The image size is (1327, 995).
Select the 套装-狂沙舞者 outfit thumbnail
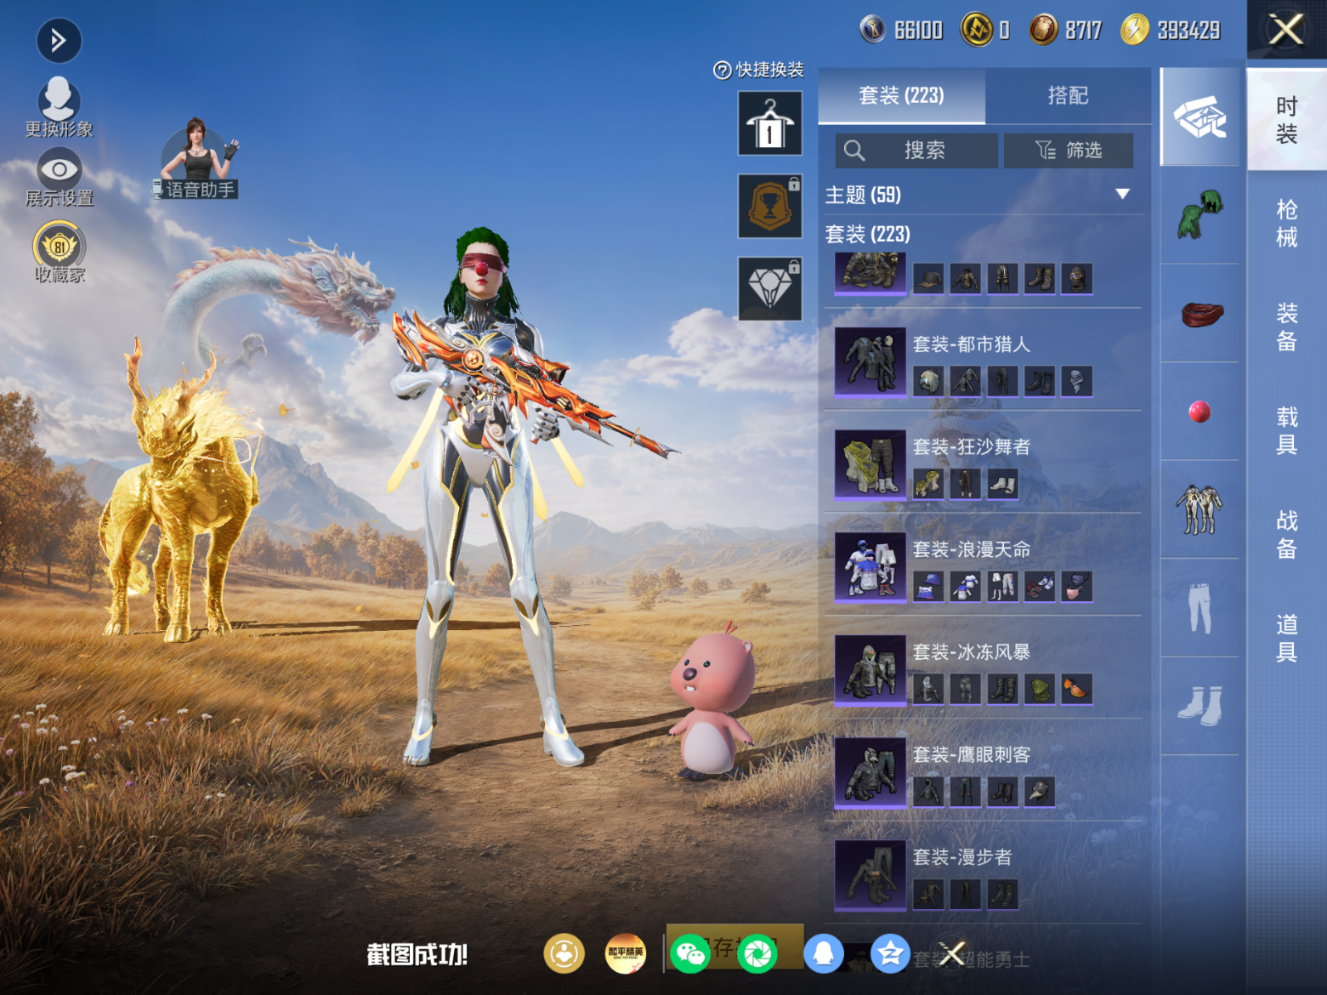click(870, 465)
